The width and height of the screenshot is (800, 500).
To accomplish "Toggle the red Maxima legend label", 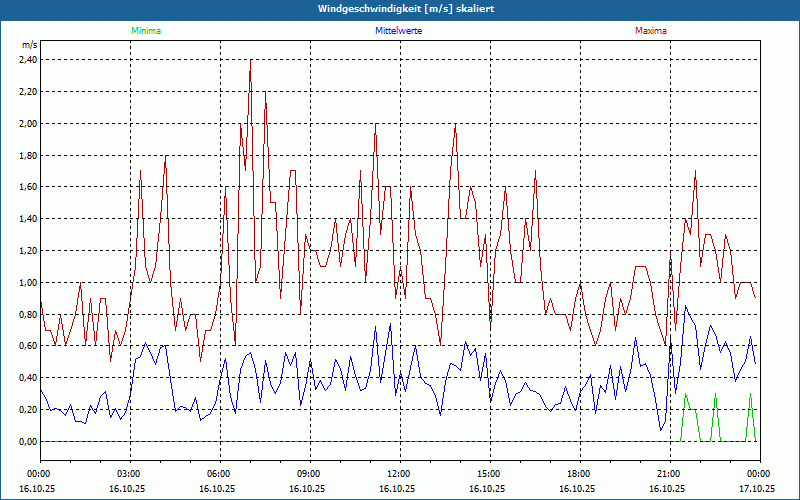I will coord(651,31).
